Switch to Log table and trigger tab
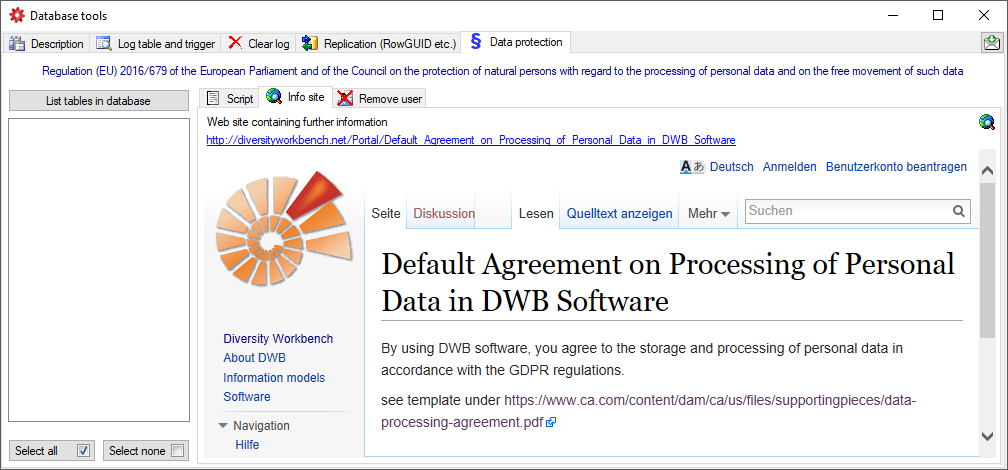1008x470 pixels. coord(156,44)
